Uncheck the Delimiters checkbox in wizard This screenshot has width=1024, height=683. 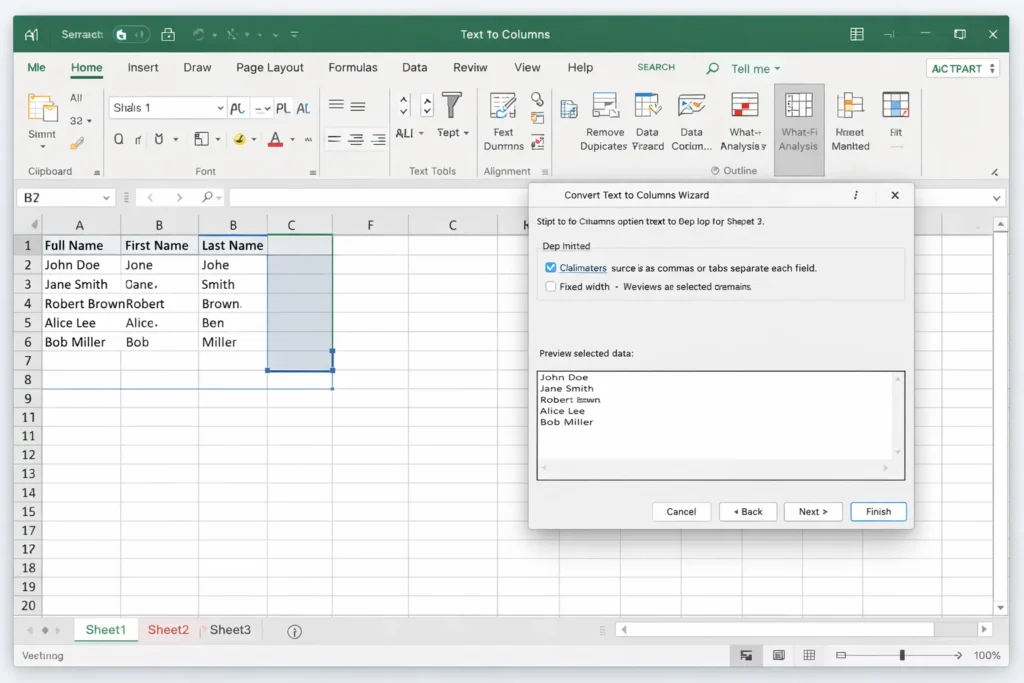(x=550, y=268)
